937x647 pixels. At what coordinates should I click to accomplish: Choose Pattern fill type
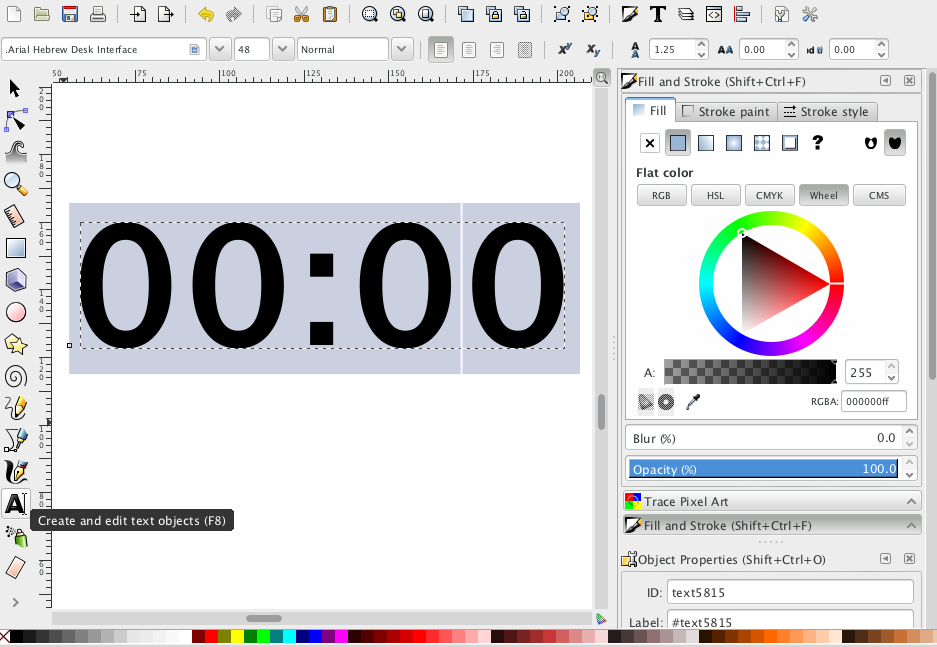(x=762, y=143)
